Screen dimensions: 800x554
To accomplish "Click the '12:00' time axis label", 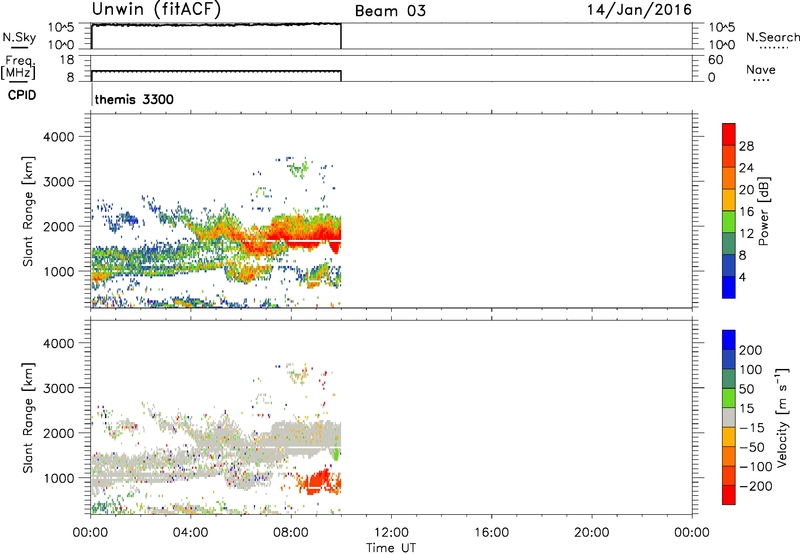I will 391,533.
